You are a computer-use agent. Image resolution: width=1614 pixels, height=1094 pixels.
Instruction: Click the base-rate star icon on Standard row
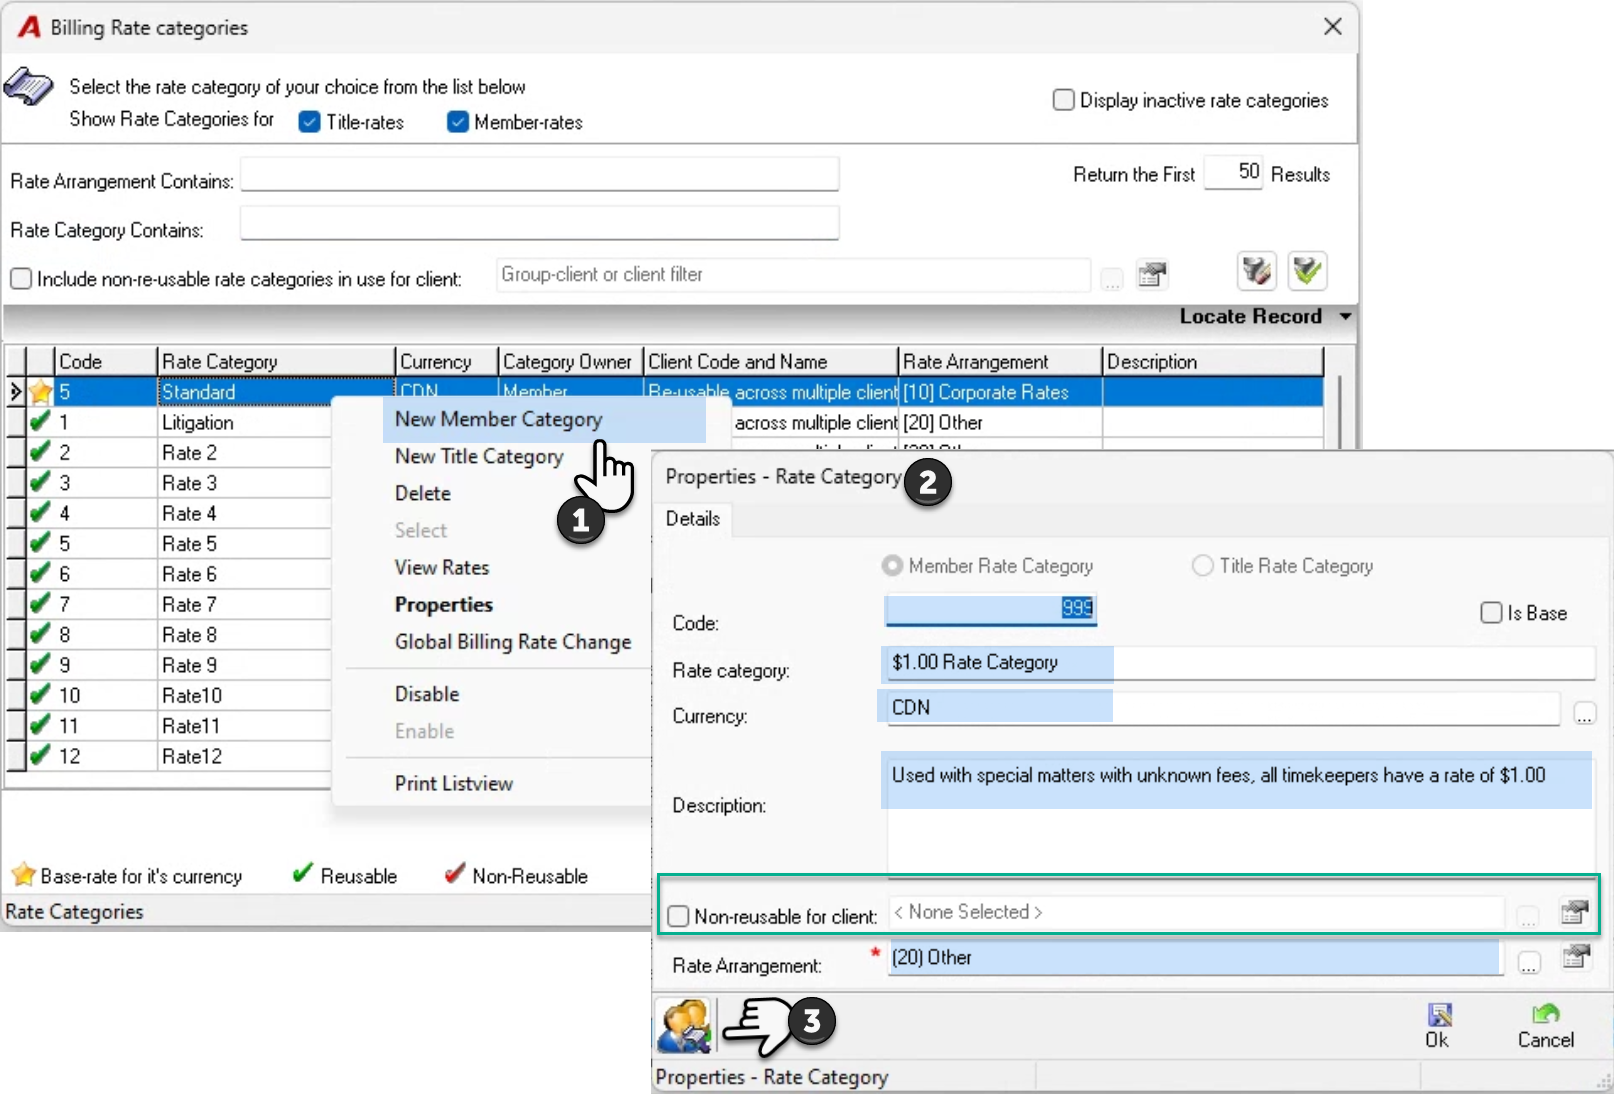coord(40,392)
